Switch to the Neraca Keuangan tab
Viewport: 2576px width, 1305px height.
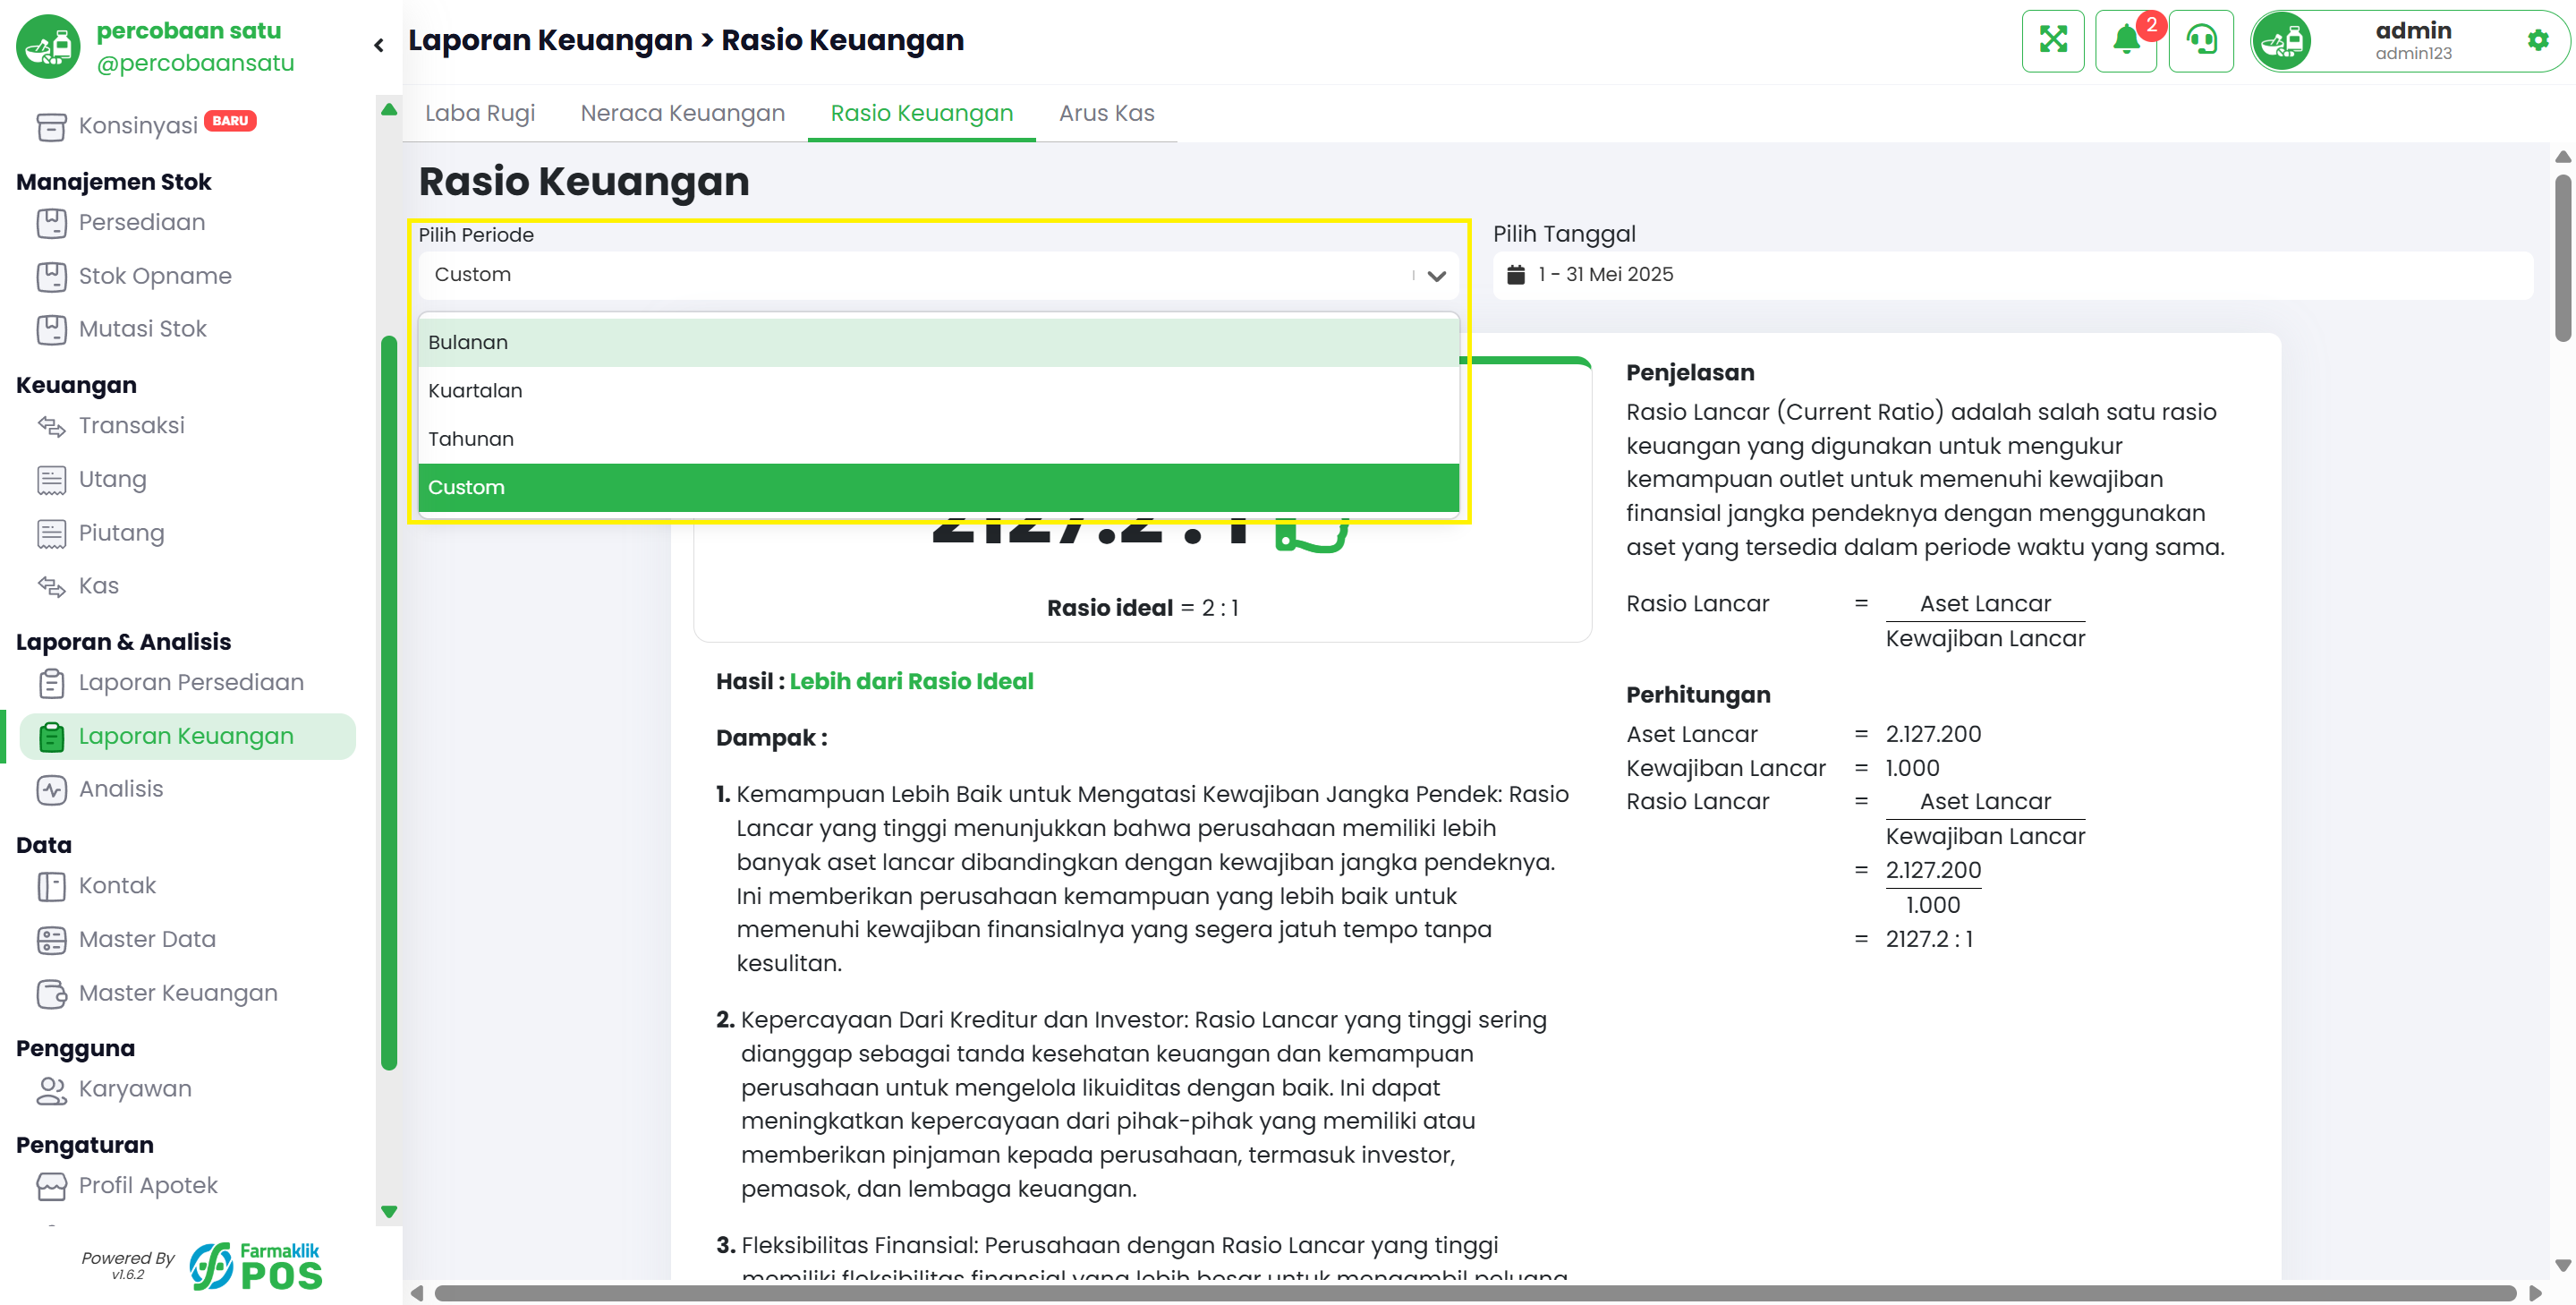[x=682, y=114]
